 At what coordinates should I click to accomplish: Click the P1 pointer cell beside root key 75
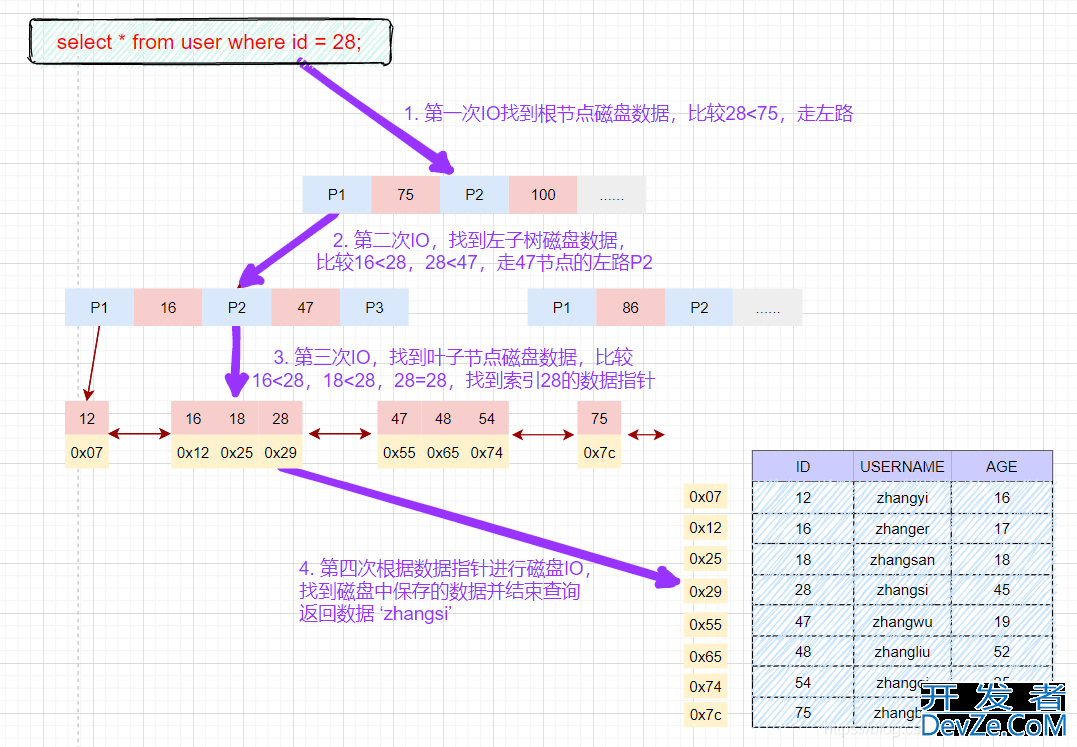point(337,195)
